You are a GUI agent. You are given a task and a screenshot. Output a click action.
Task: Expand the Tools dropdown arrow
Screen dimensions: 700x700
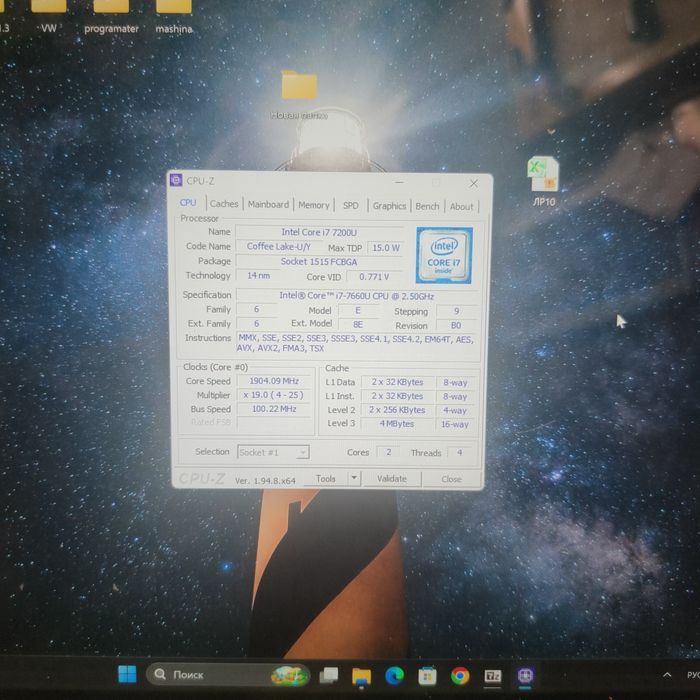click(x=354, y=479)
